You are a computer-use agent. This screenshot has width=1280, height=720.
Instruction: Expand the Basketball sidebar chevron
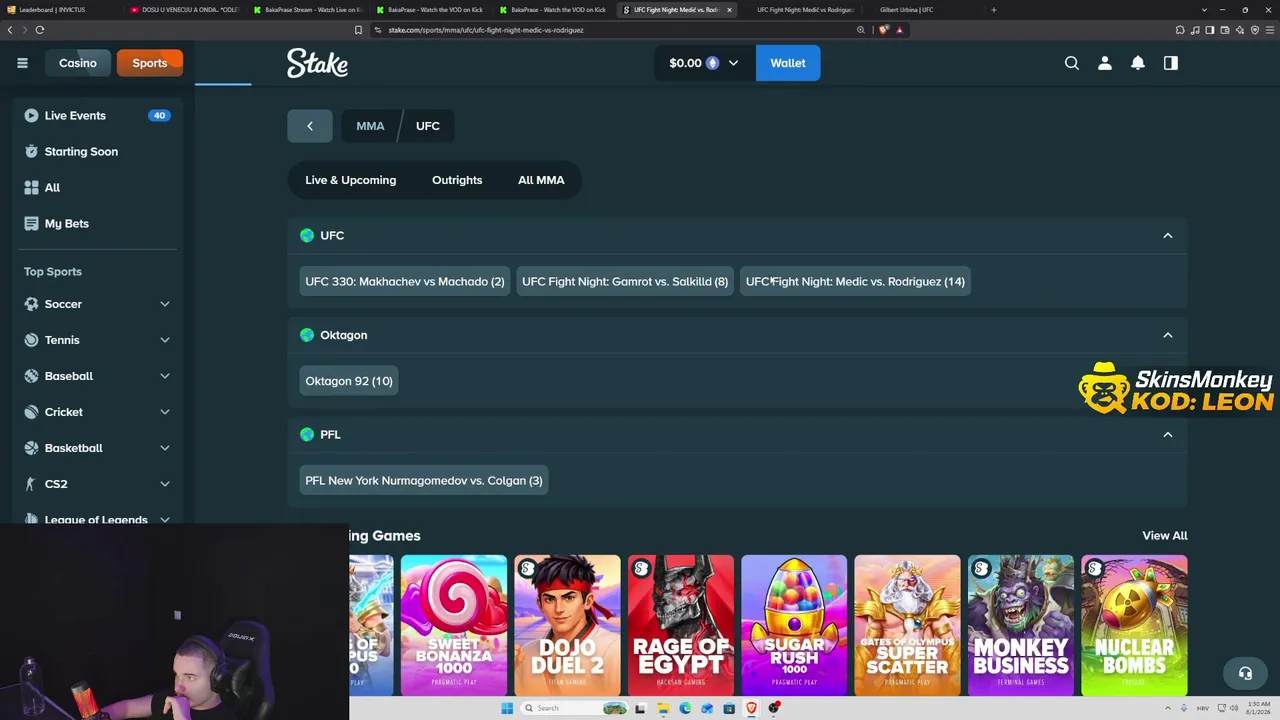tap(165, 448)
